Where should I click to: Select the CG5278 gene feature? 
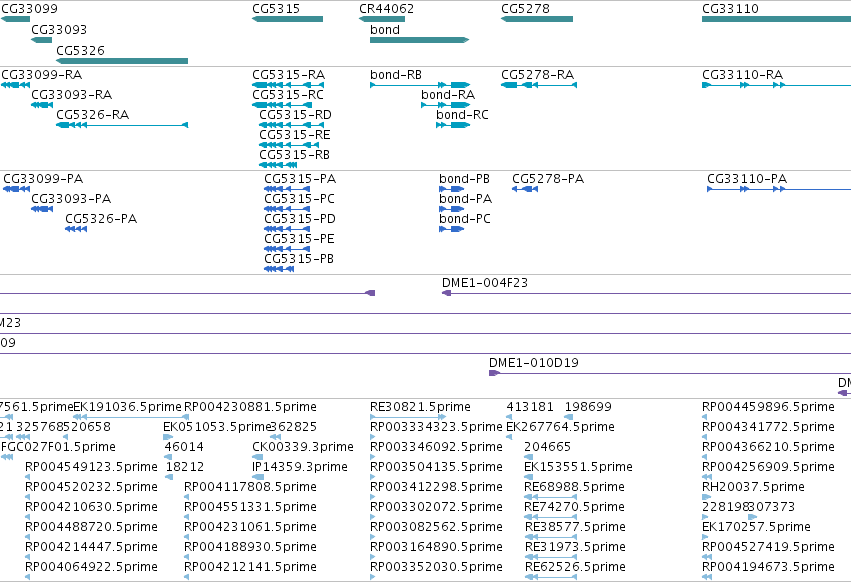(537, 19)
